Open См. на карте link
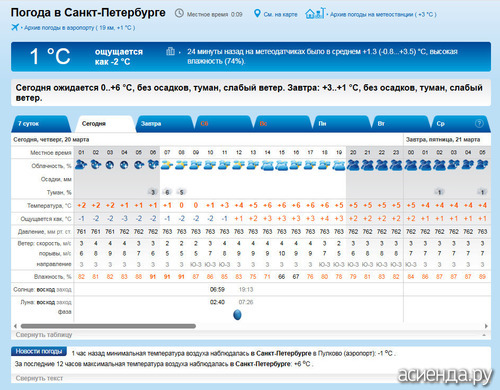 coord(280,14)
